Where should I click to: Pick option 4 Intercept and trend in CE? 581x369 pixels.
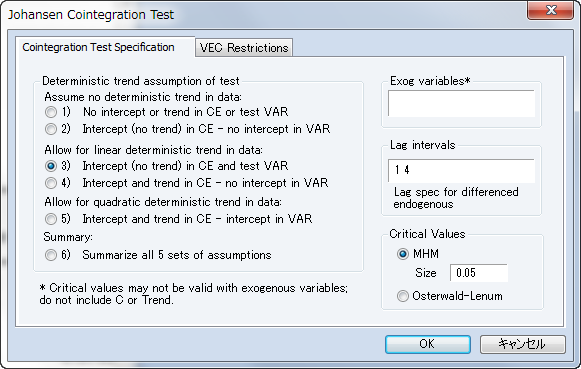(51, 183)
